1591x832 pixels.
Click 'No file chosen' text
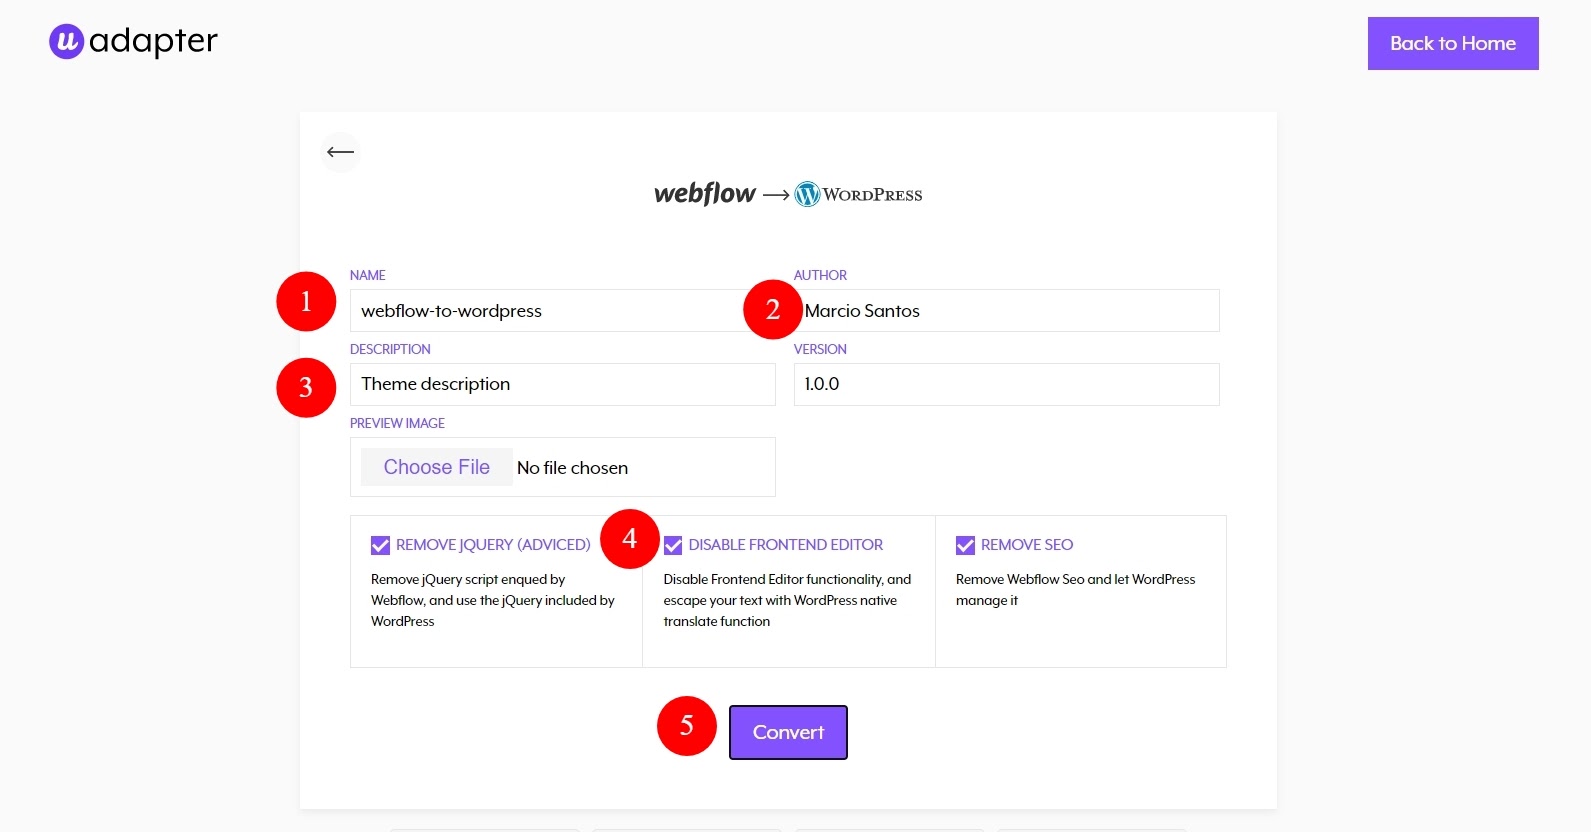pyautogui.click(x=572, y=468)
